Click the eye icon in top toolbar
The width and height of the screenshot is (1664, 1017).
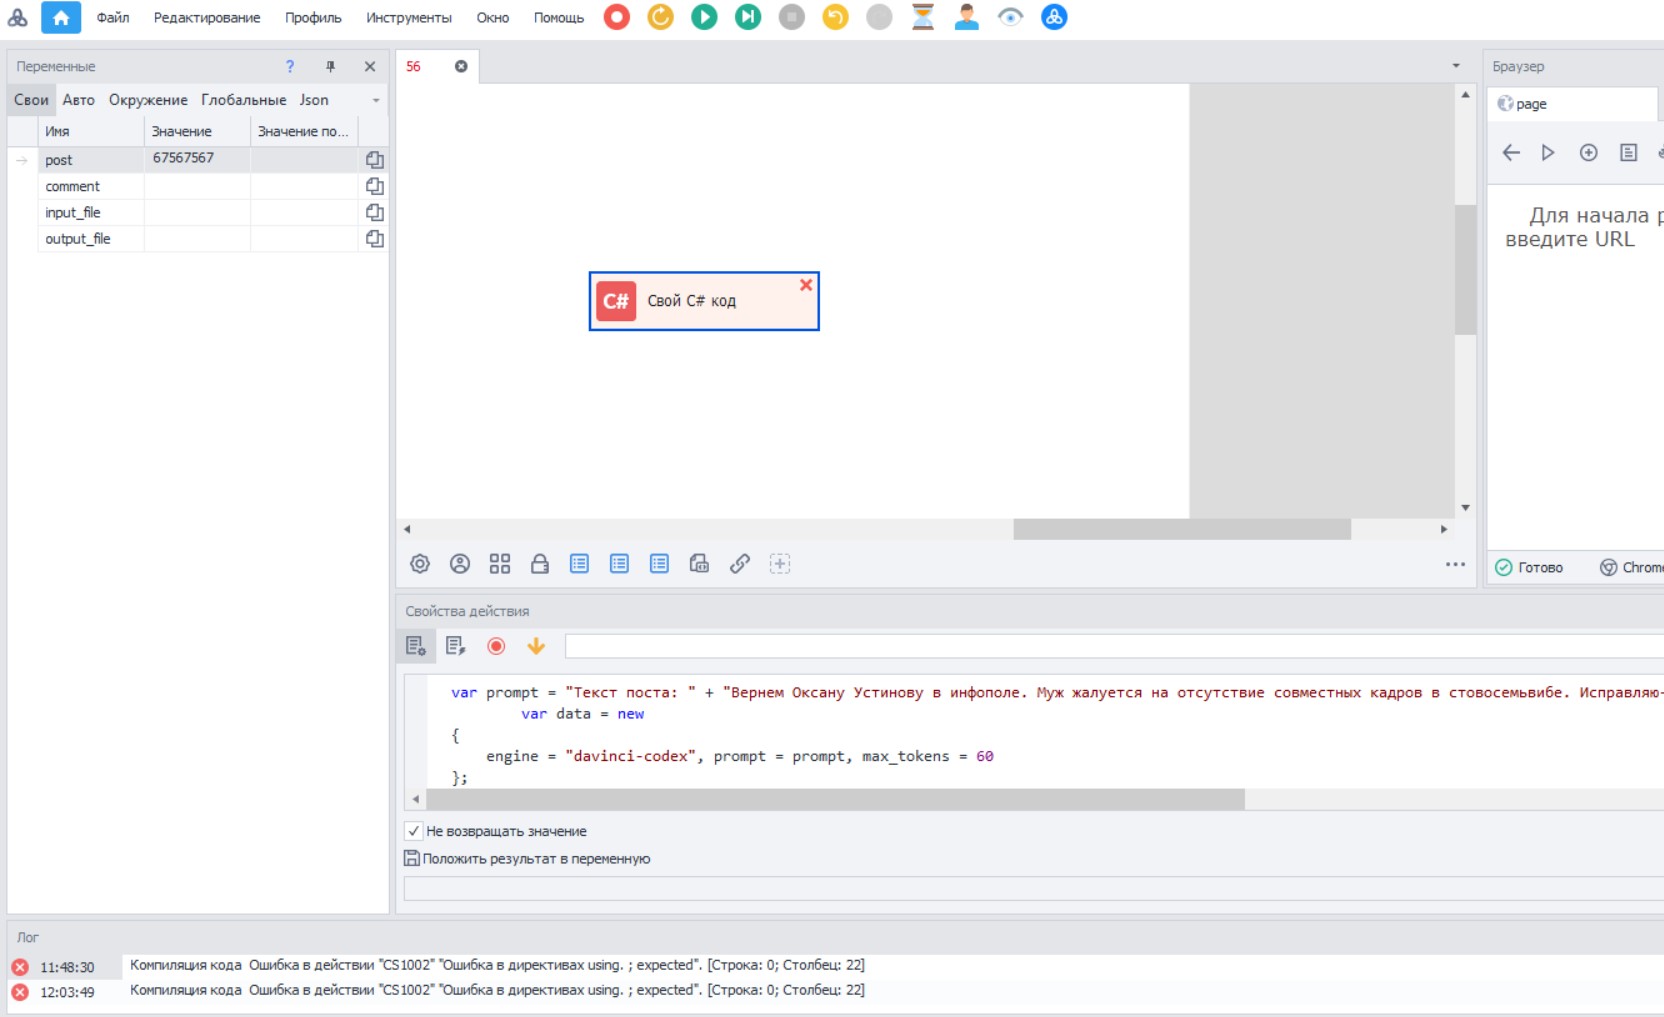pyautogui.click(x=1010, y=17)
